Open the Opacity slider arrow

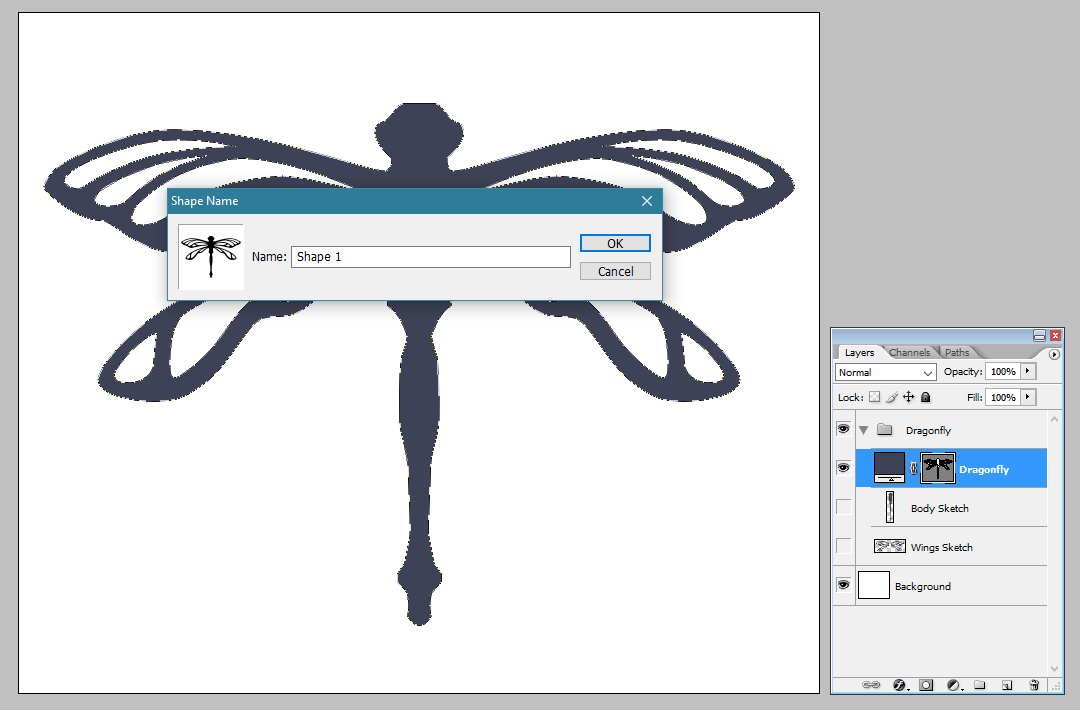1028,371
